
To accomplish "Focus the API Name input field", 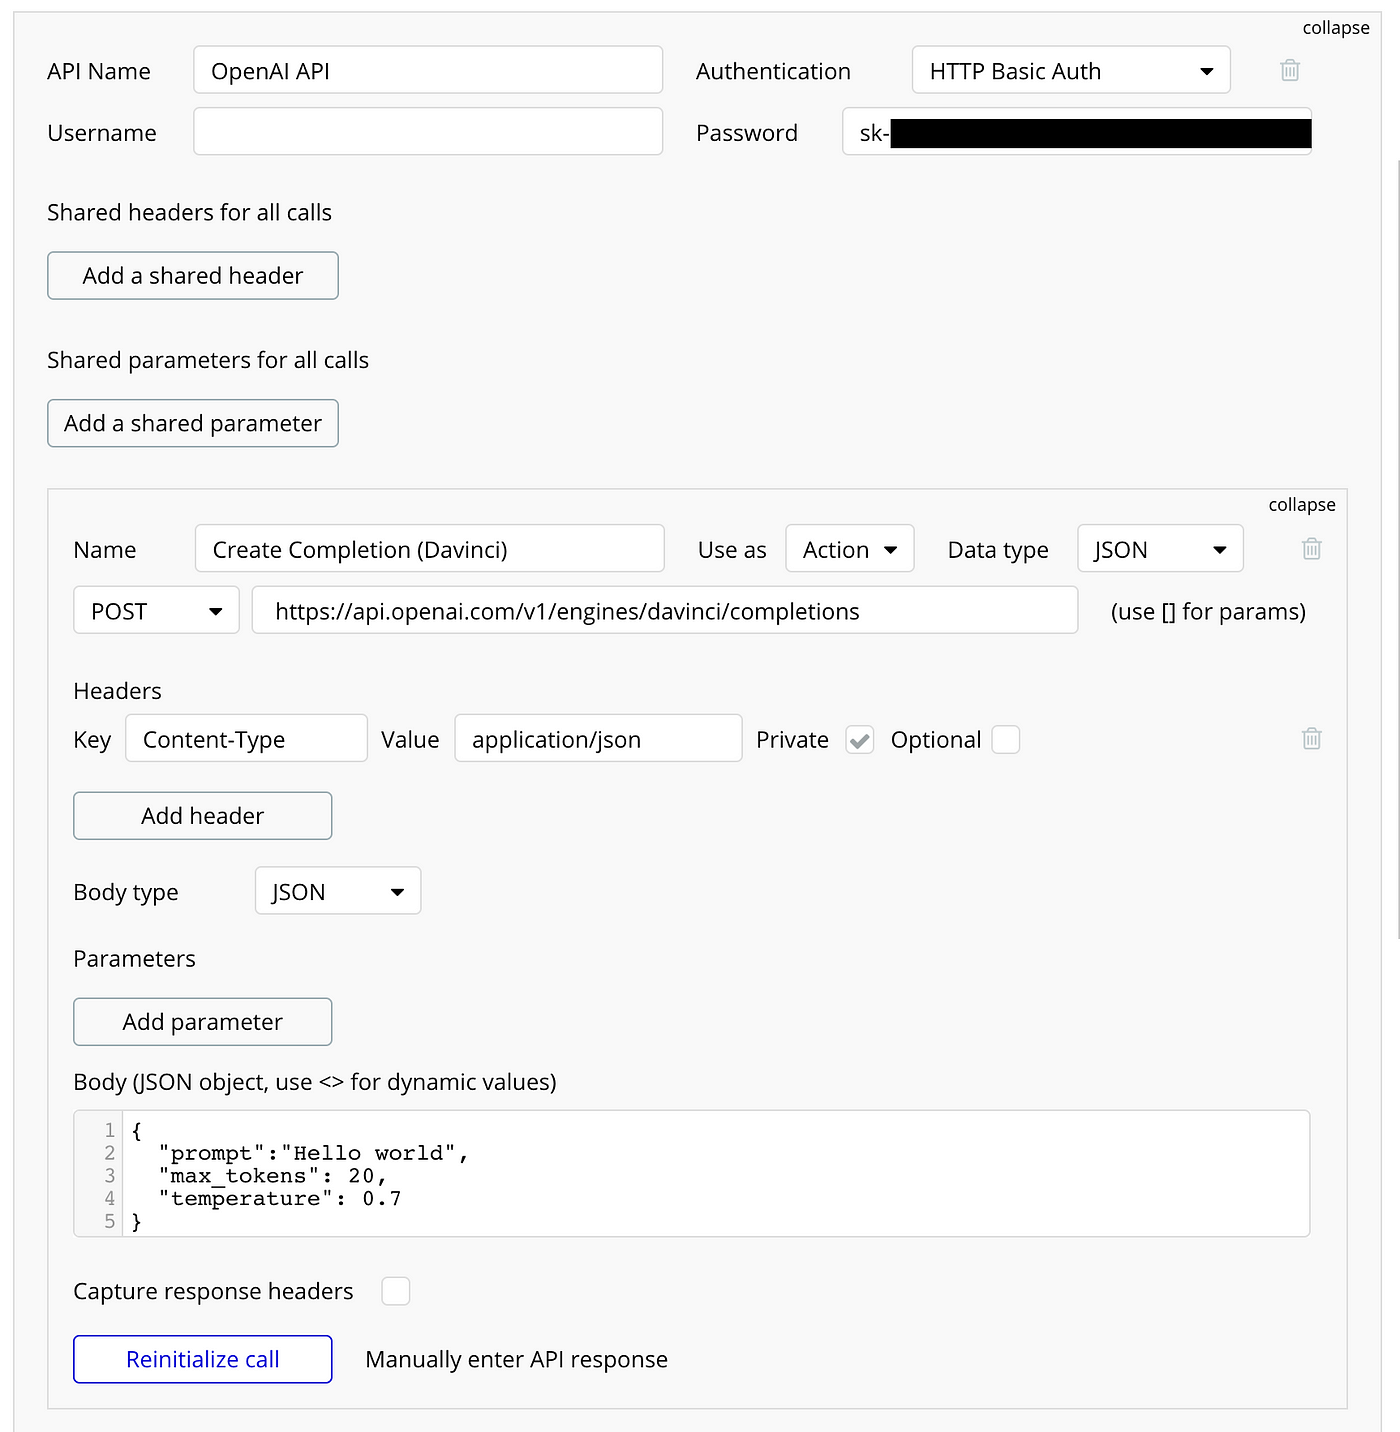I will pyautogui.click(x=428, y=71).
